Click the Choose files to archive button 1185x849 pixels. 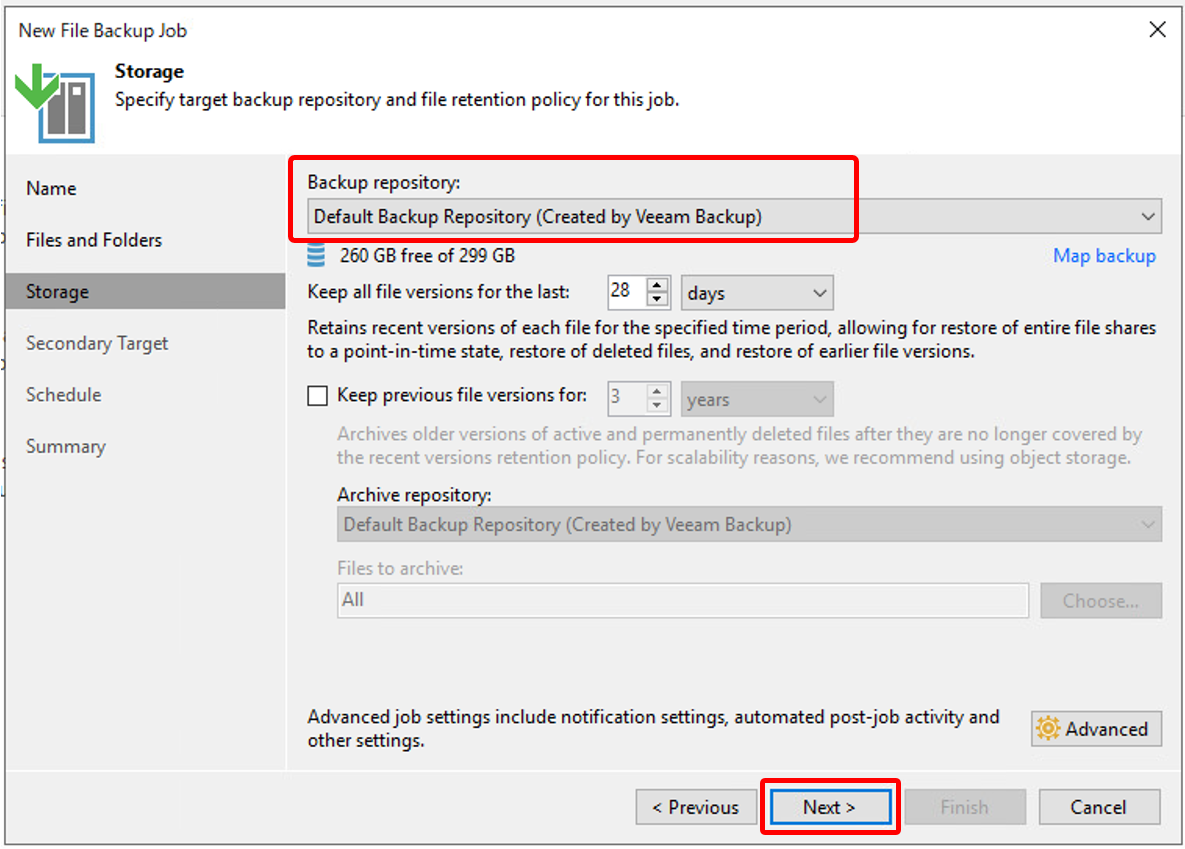pyautogui.click(x=1100, y=601)
